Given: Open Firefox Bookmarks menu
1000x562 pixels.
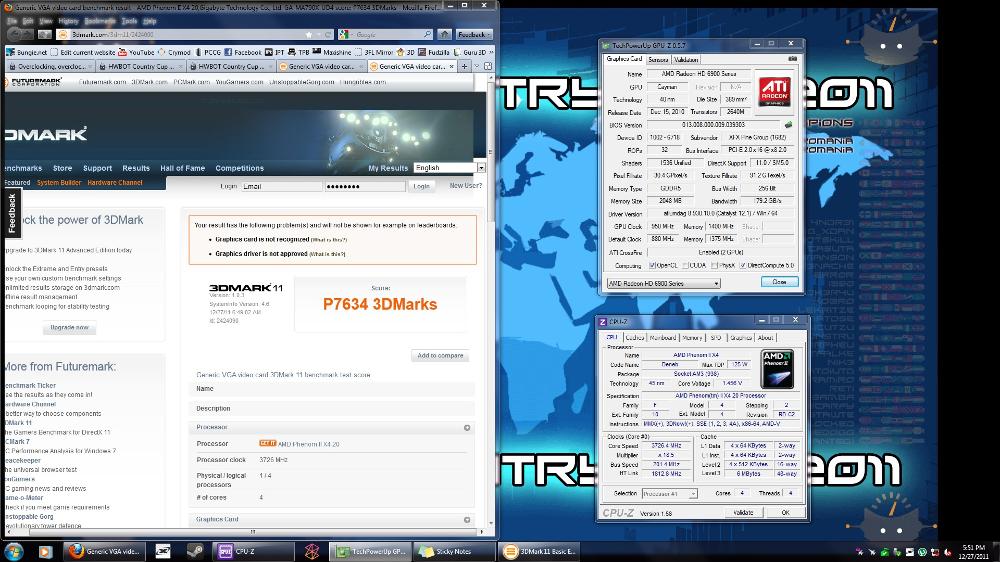Looking at the screenshot, I should (x=100, y=21).
